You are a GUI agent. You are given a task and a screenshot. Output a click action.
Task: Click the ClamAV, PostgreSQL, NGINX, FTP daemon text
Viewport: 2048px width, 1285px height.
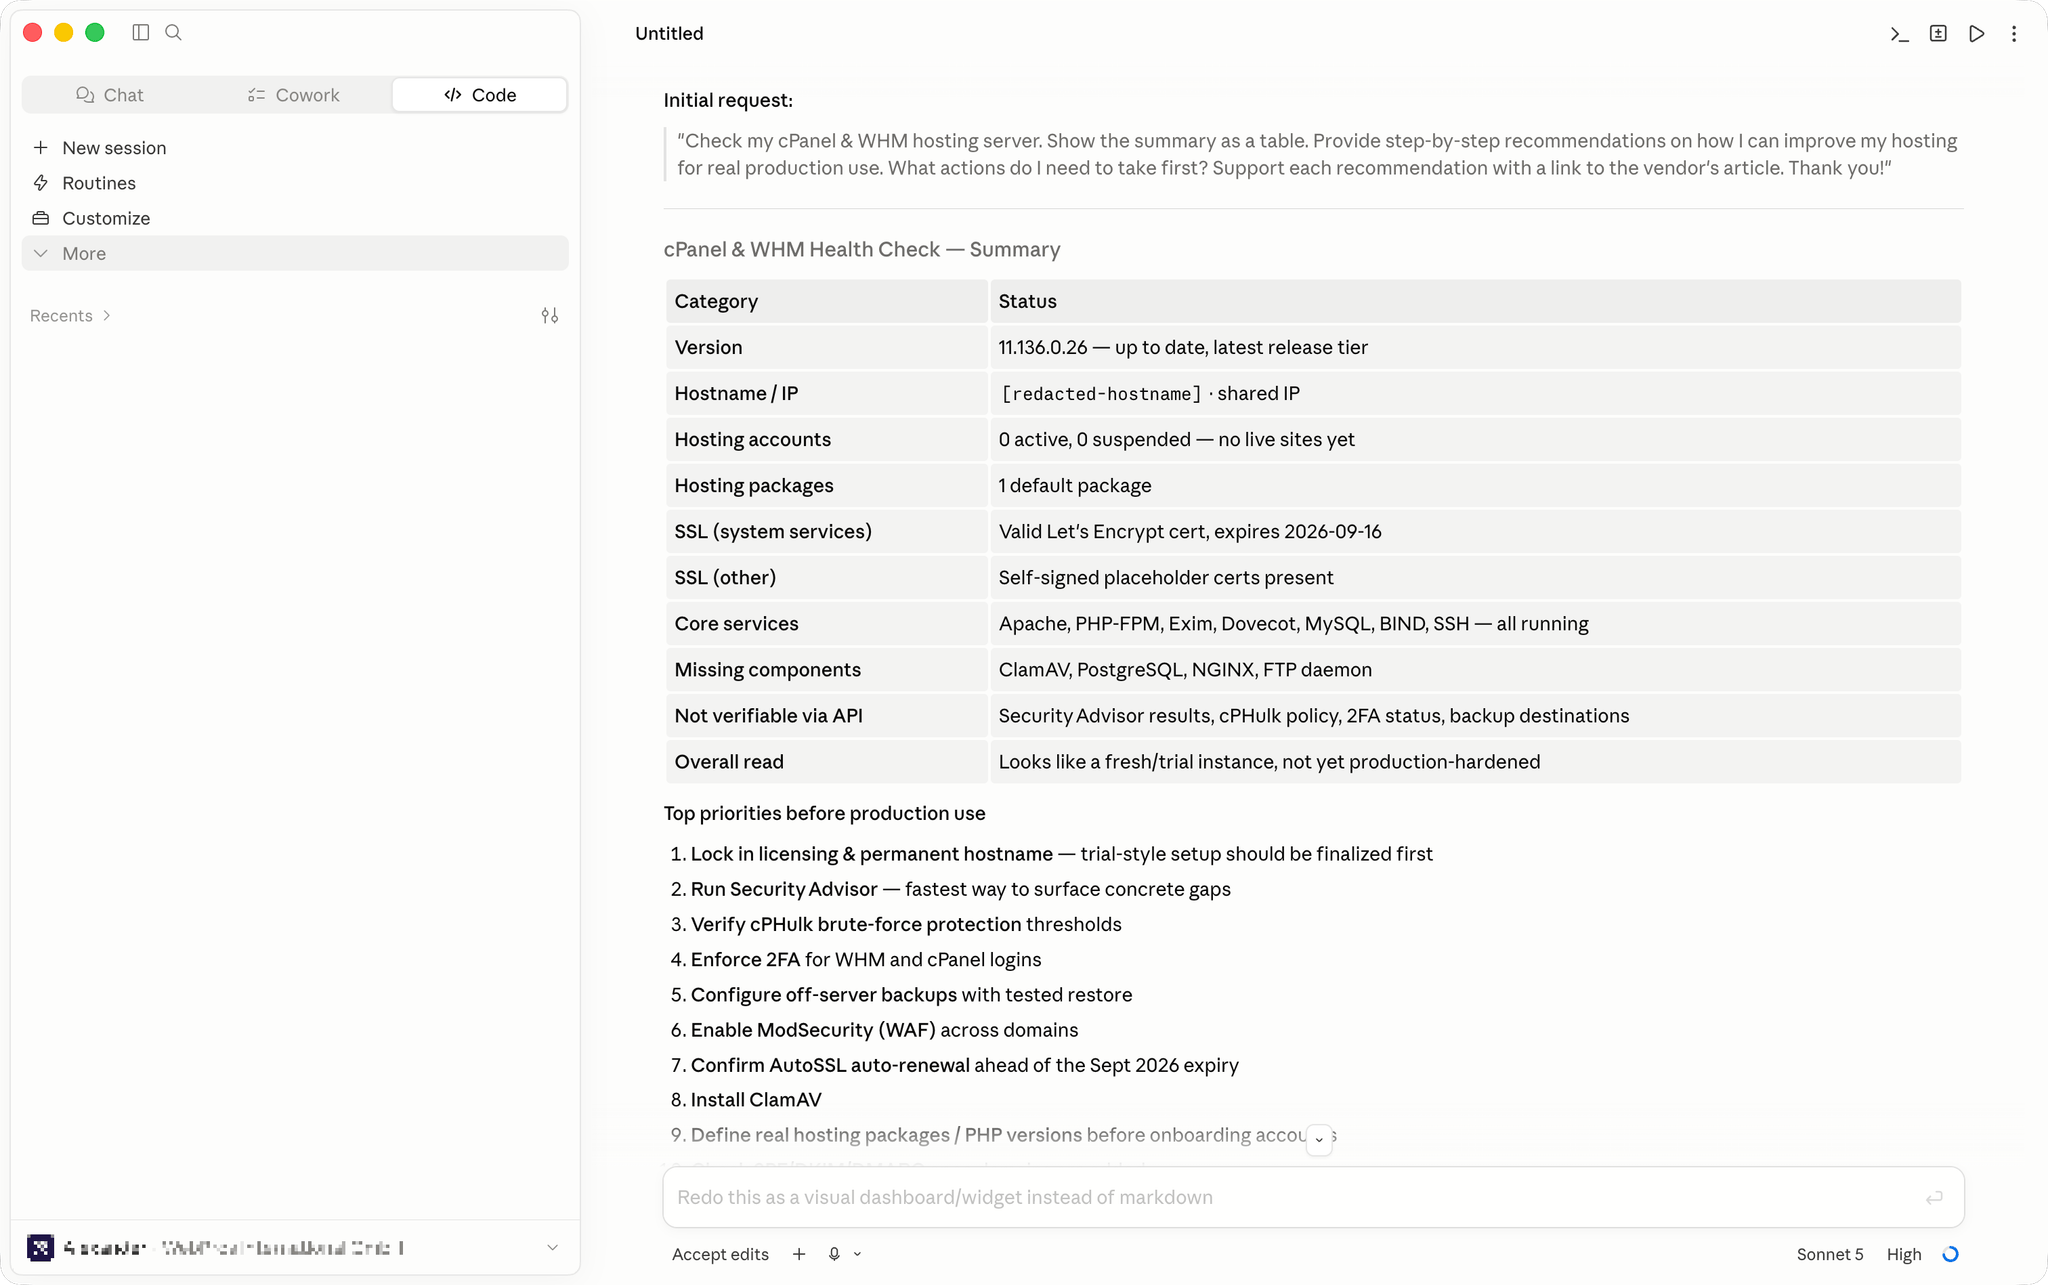[x=1185, y=669]
